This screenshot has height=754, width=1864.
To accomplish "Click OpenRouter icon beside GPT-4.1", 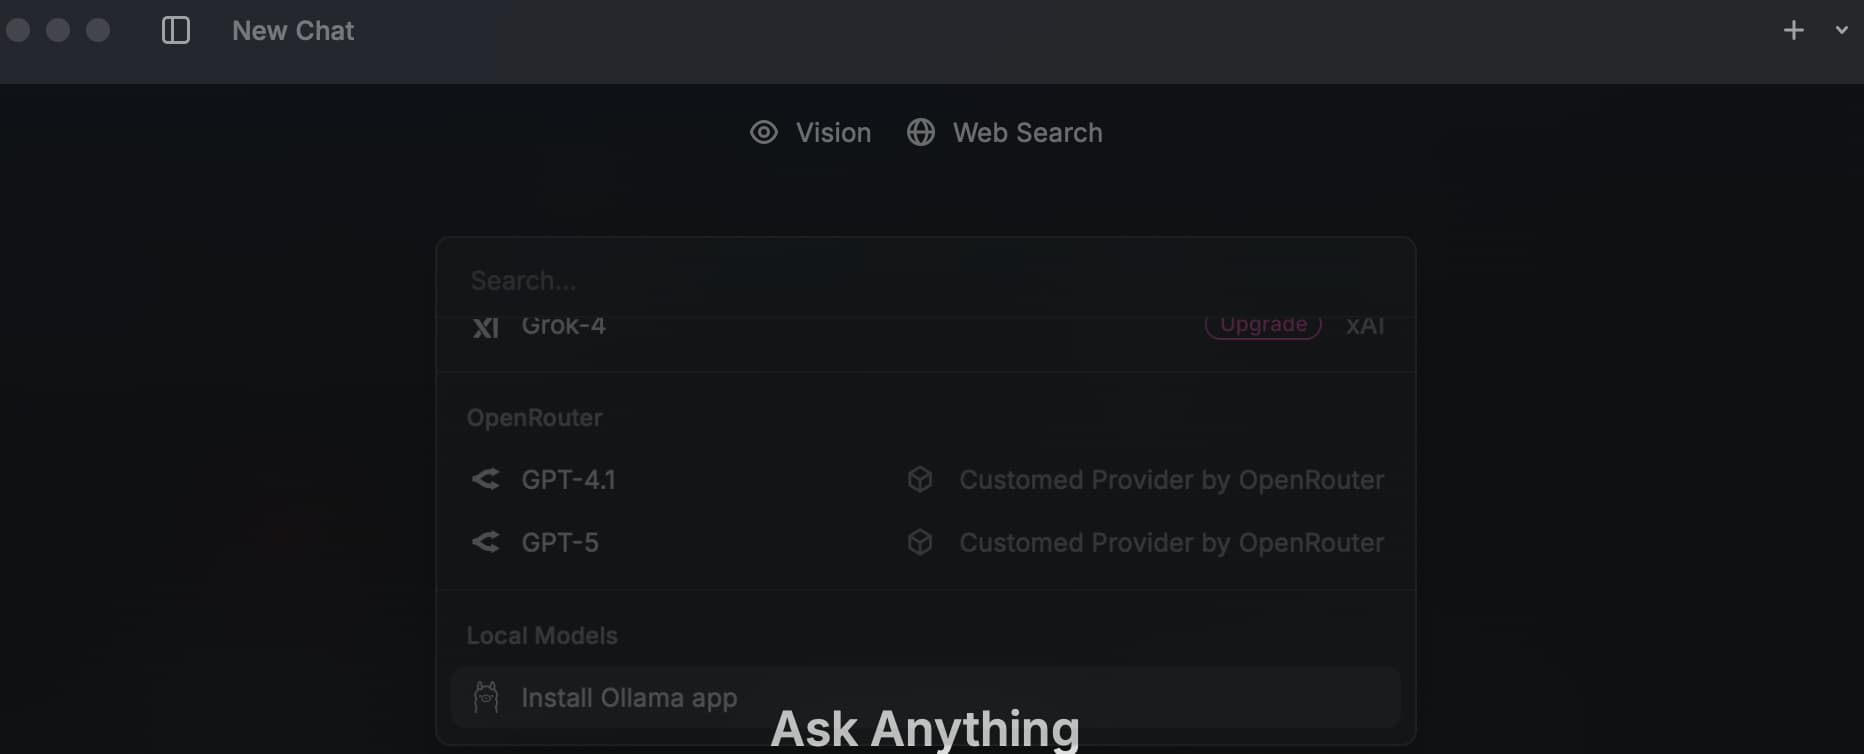I will tap(485, 480).
